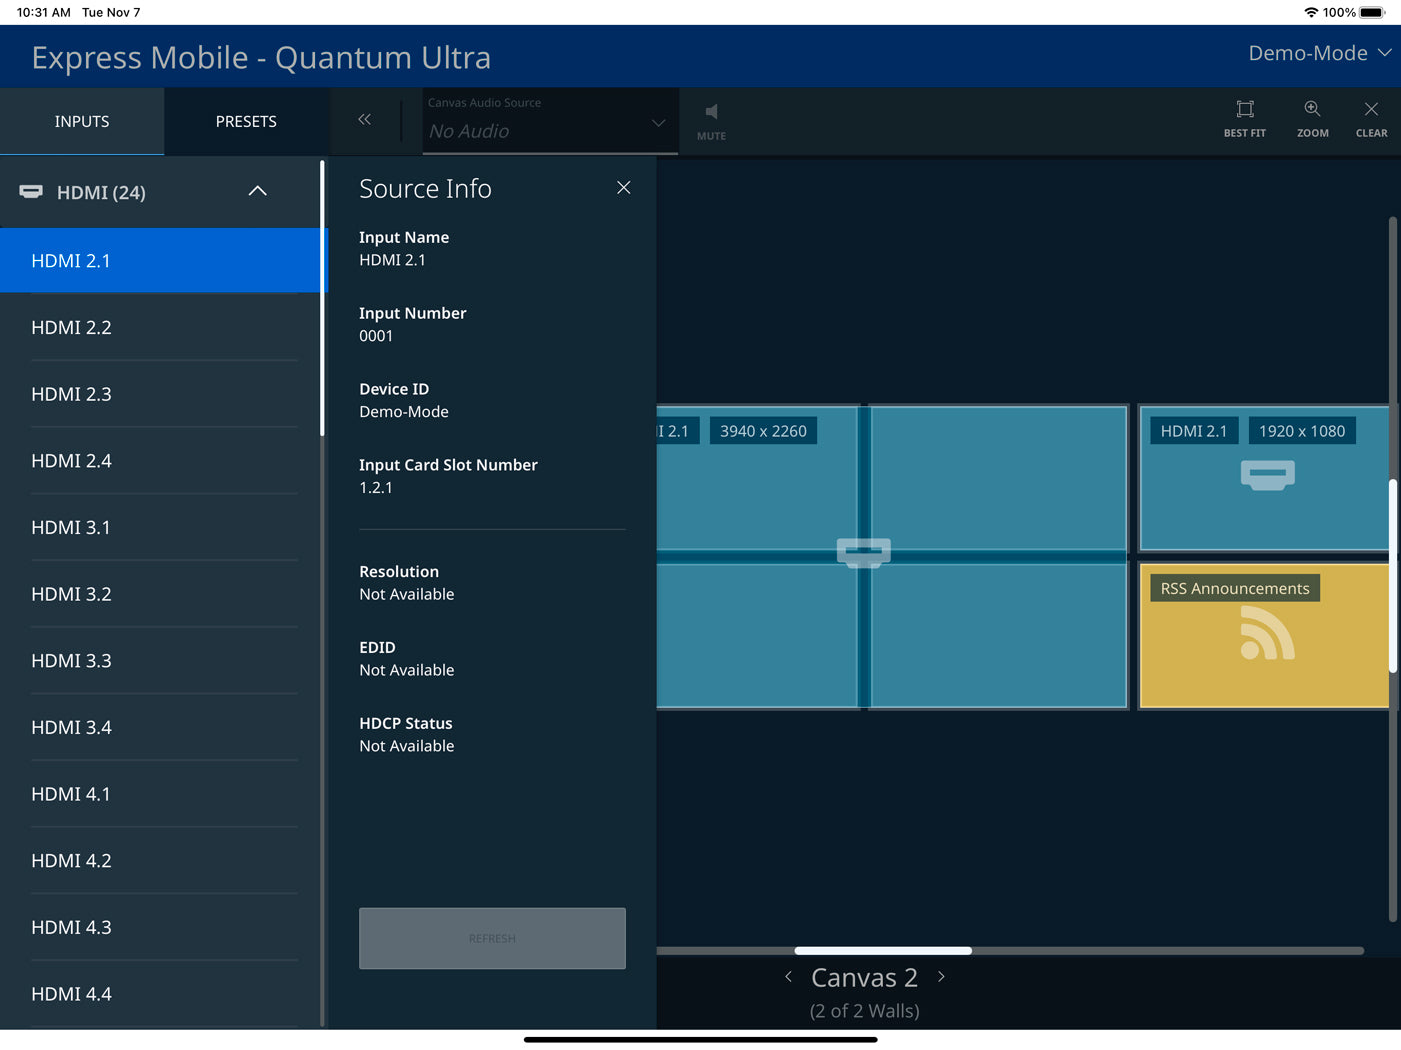Click the Input Number value 0001
Image resolution: width=1401 pixels, height=1050 pixels.
coord(376,336)
